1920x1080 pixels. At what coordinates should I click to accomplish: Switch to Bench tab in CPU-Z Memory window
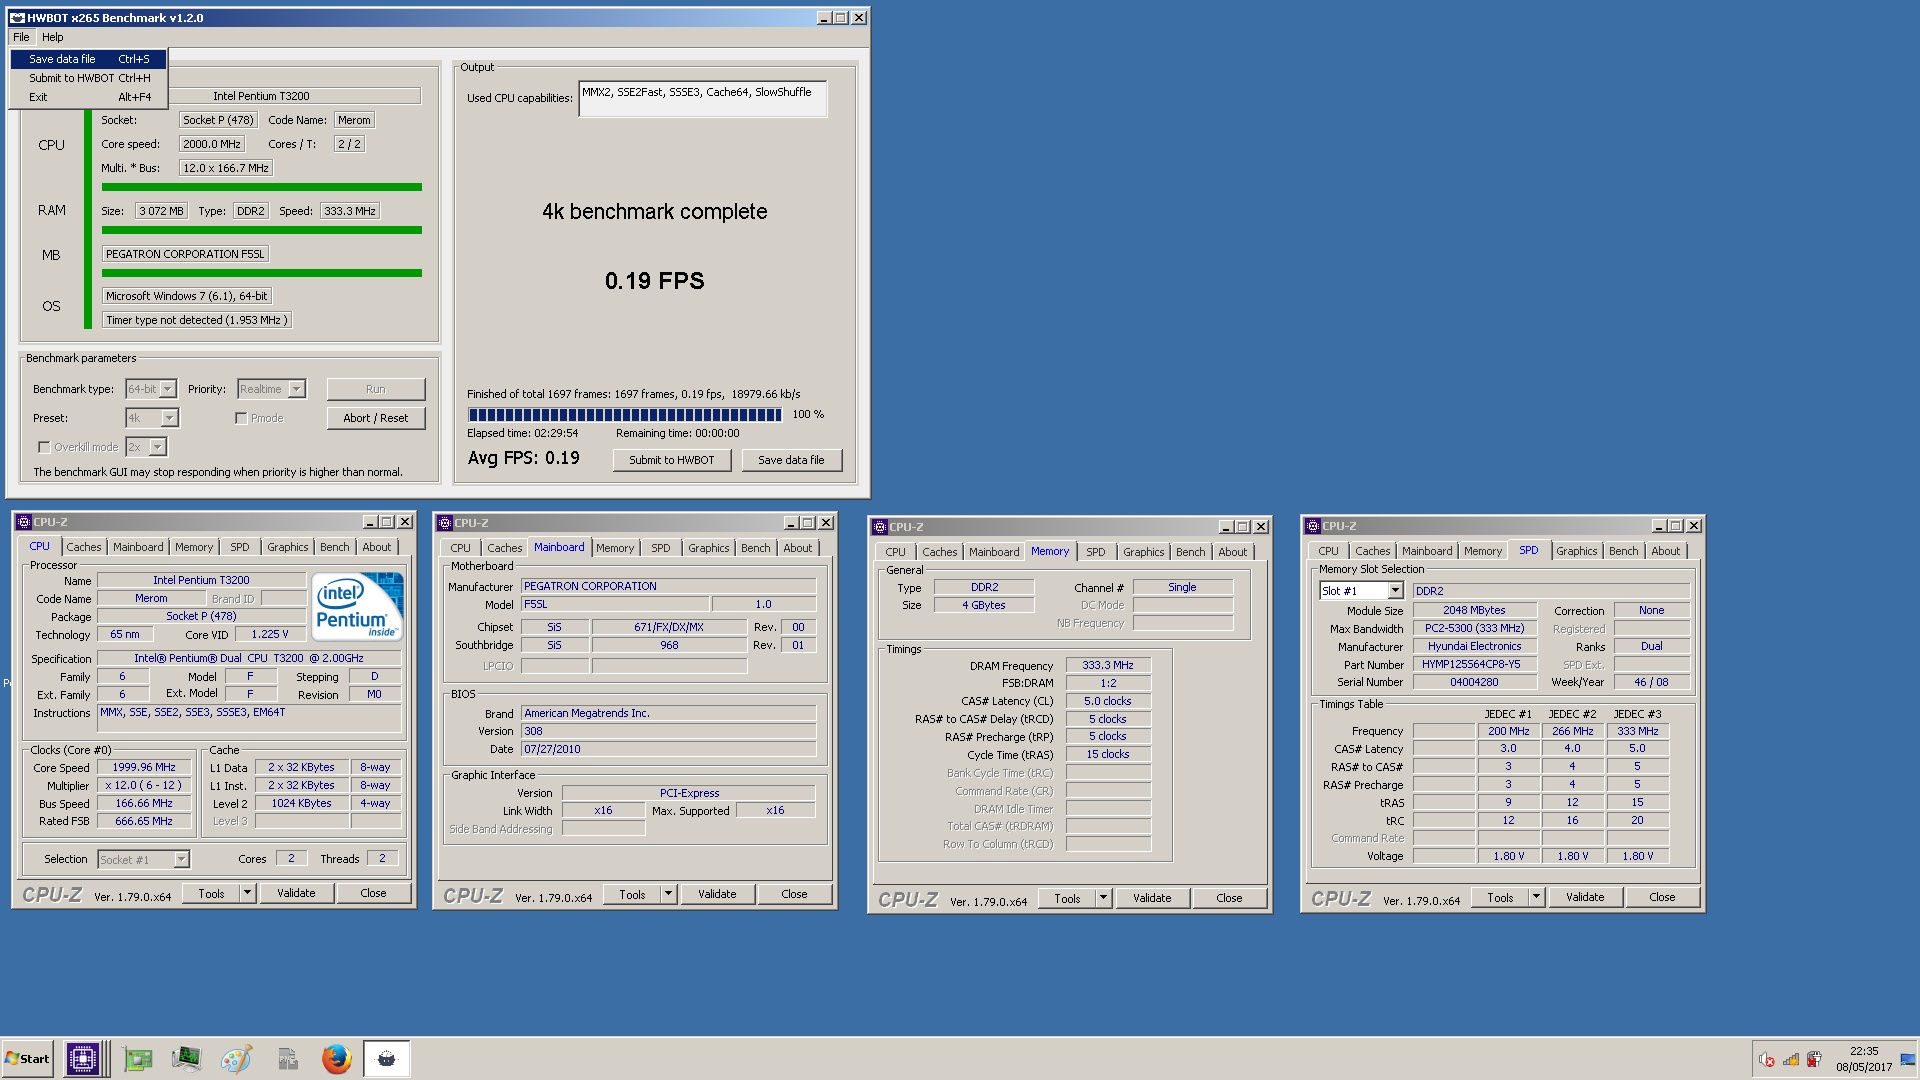click(x=1190, y=552)
